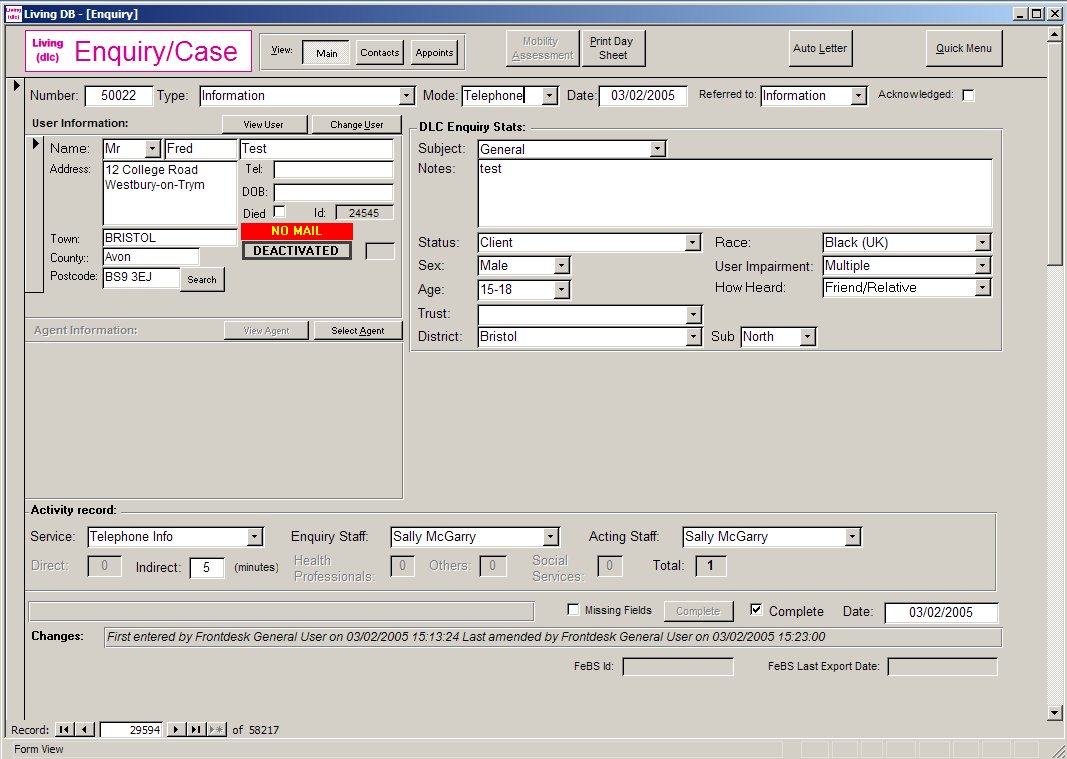1067x759 pixels.
Task: Click the Living DB title bar icon
Action: [13, 13]
